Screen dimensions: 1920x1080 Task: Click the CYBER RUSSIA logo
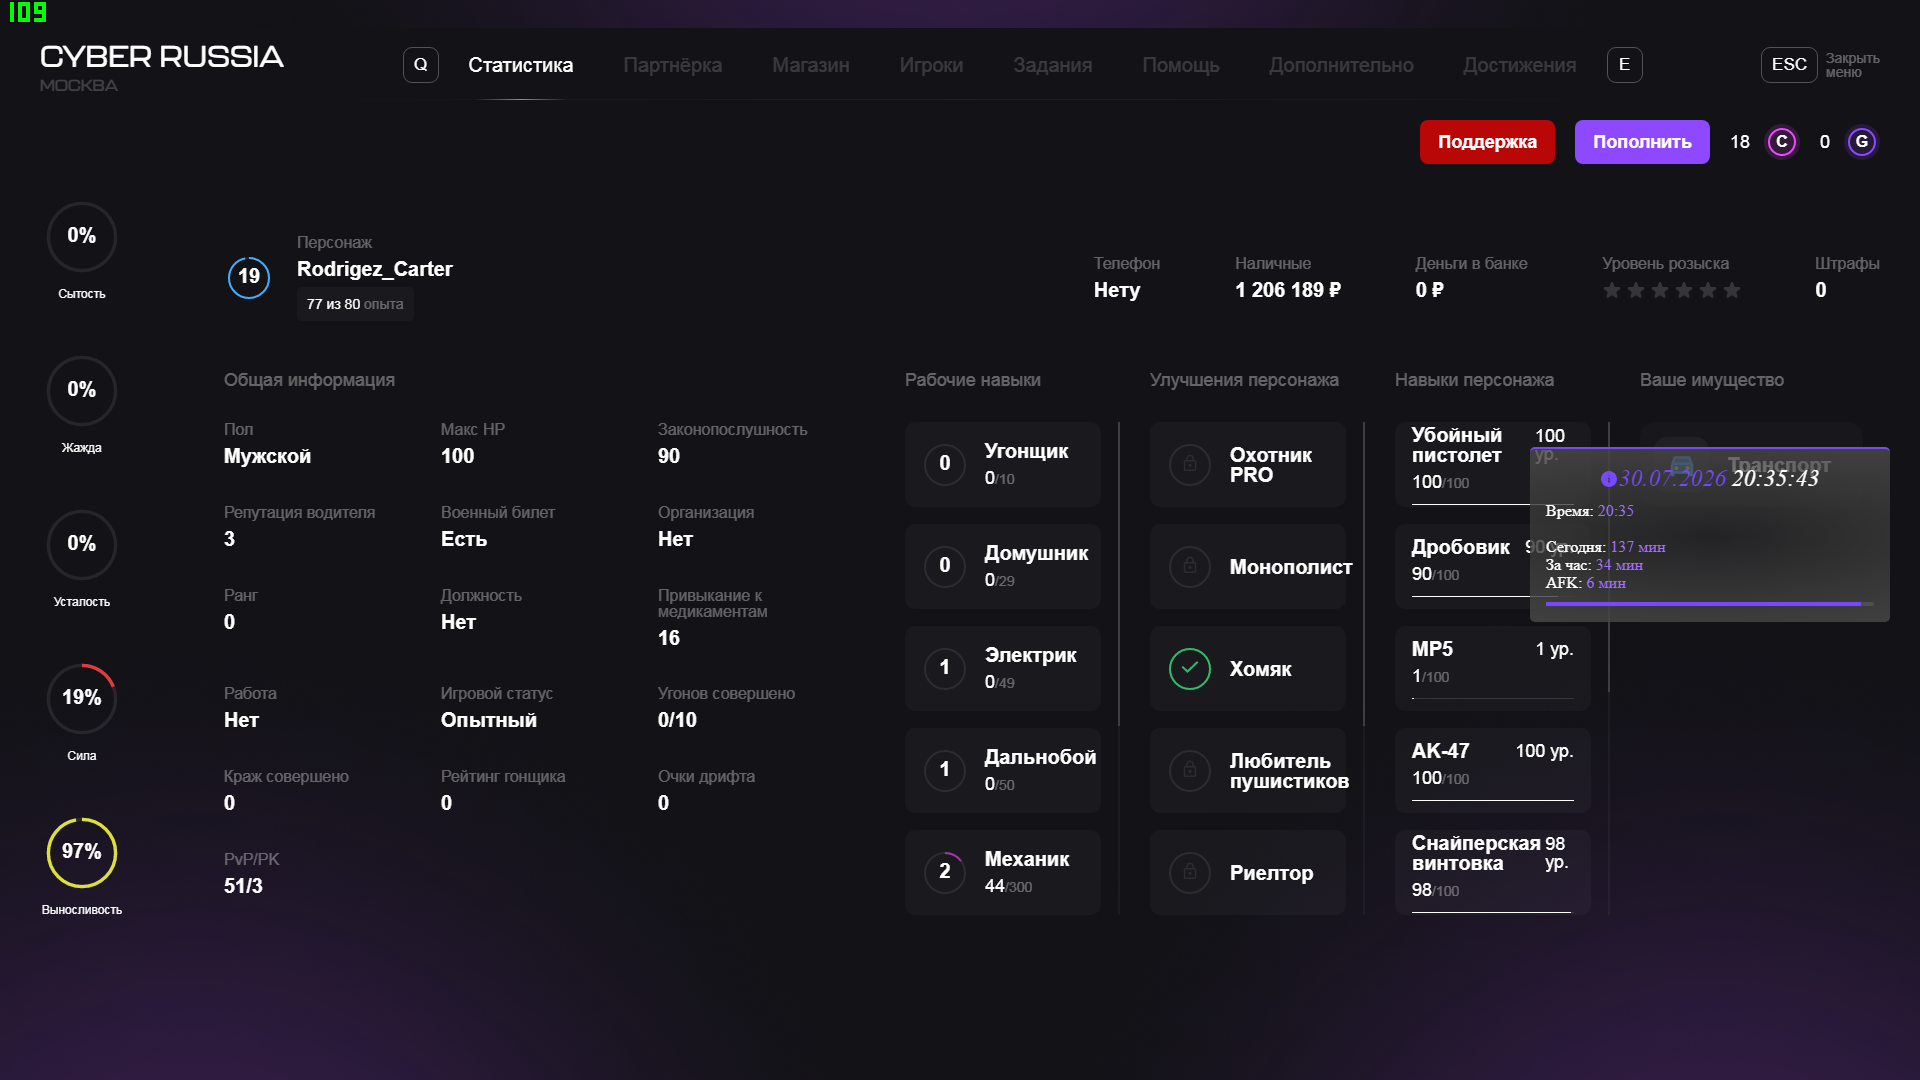click(x=162, y=57)
